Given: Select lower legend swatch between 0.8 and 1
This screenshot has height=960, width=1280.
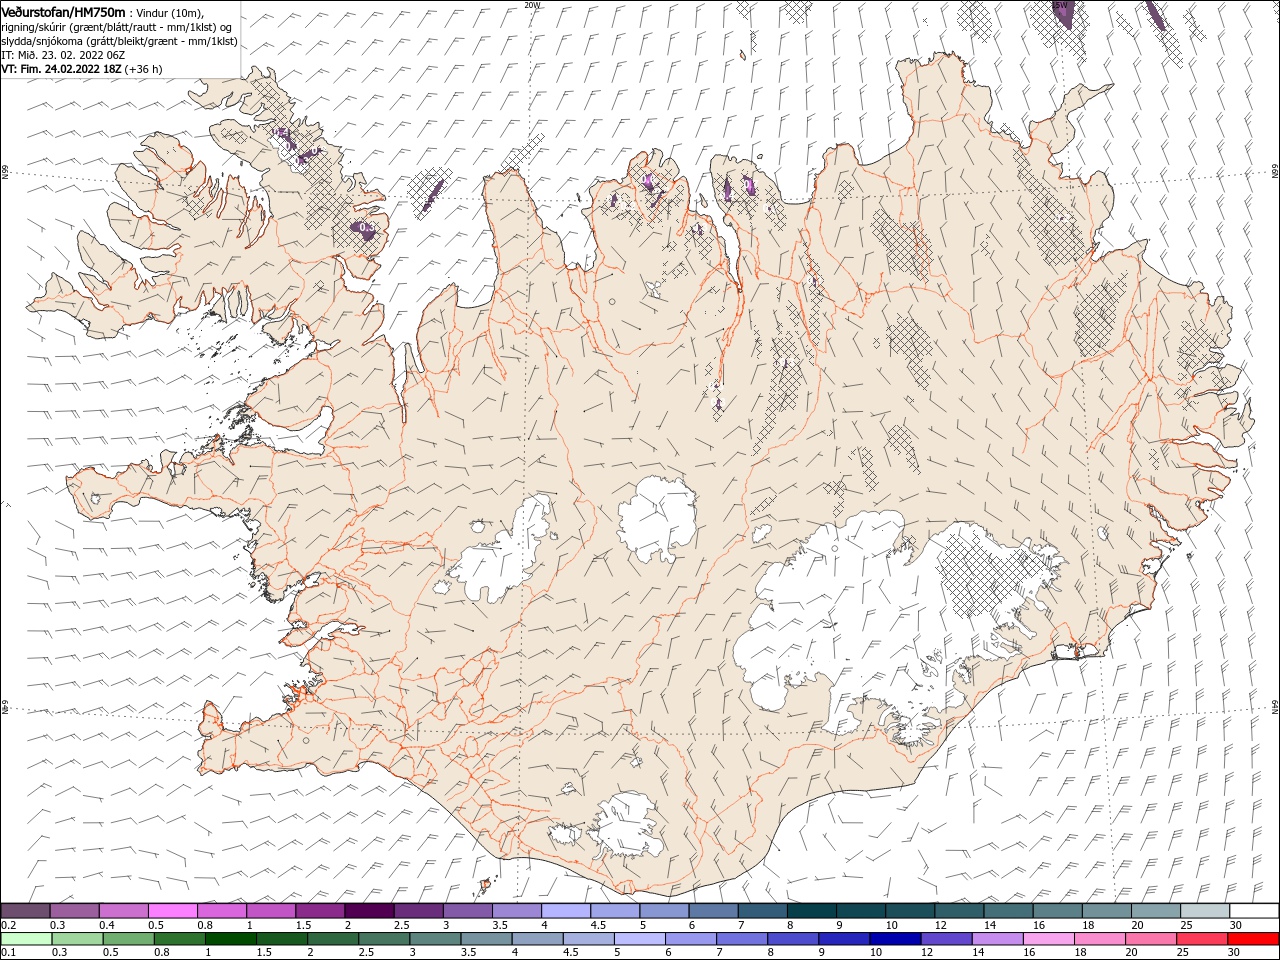Looking at the screenshot, I should pos(179,939).
